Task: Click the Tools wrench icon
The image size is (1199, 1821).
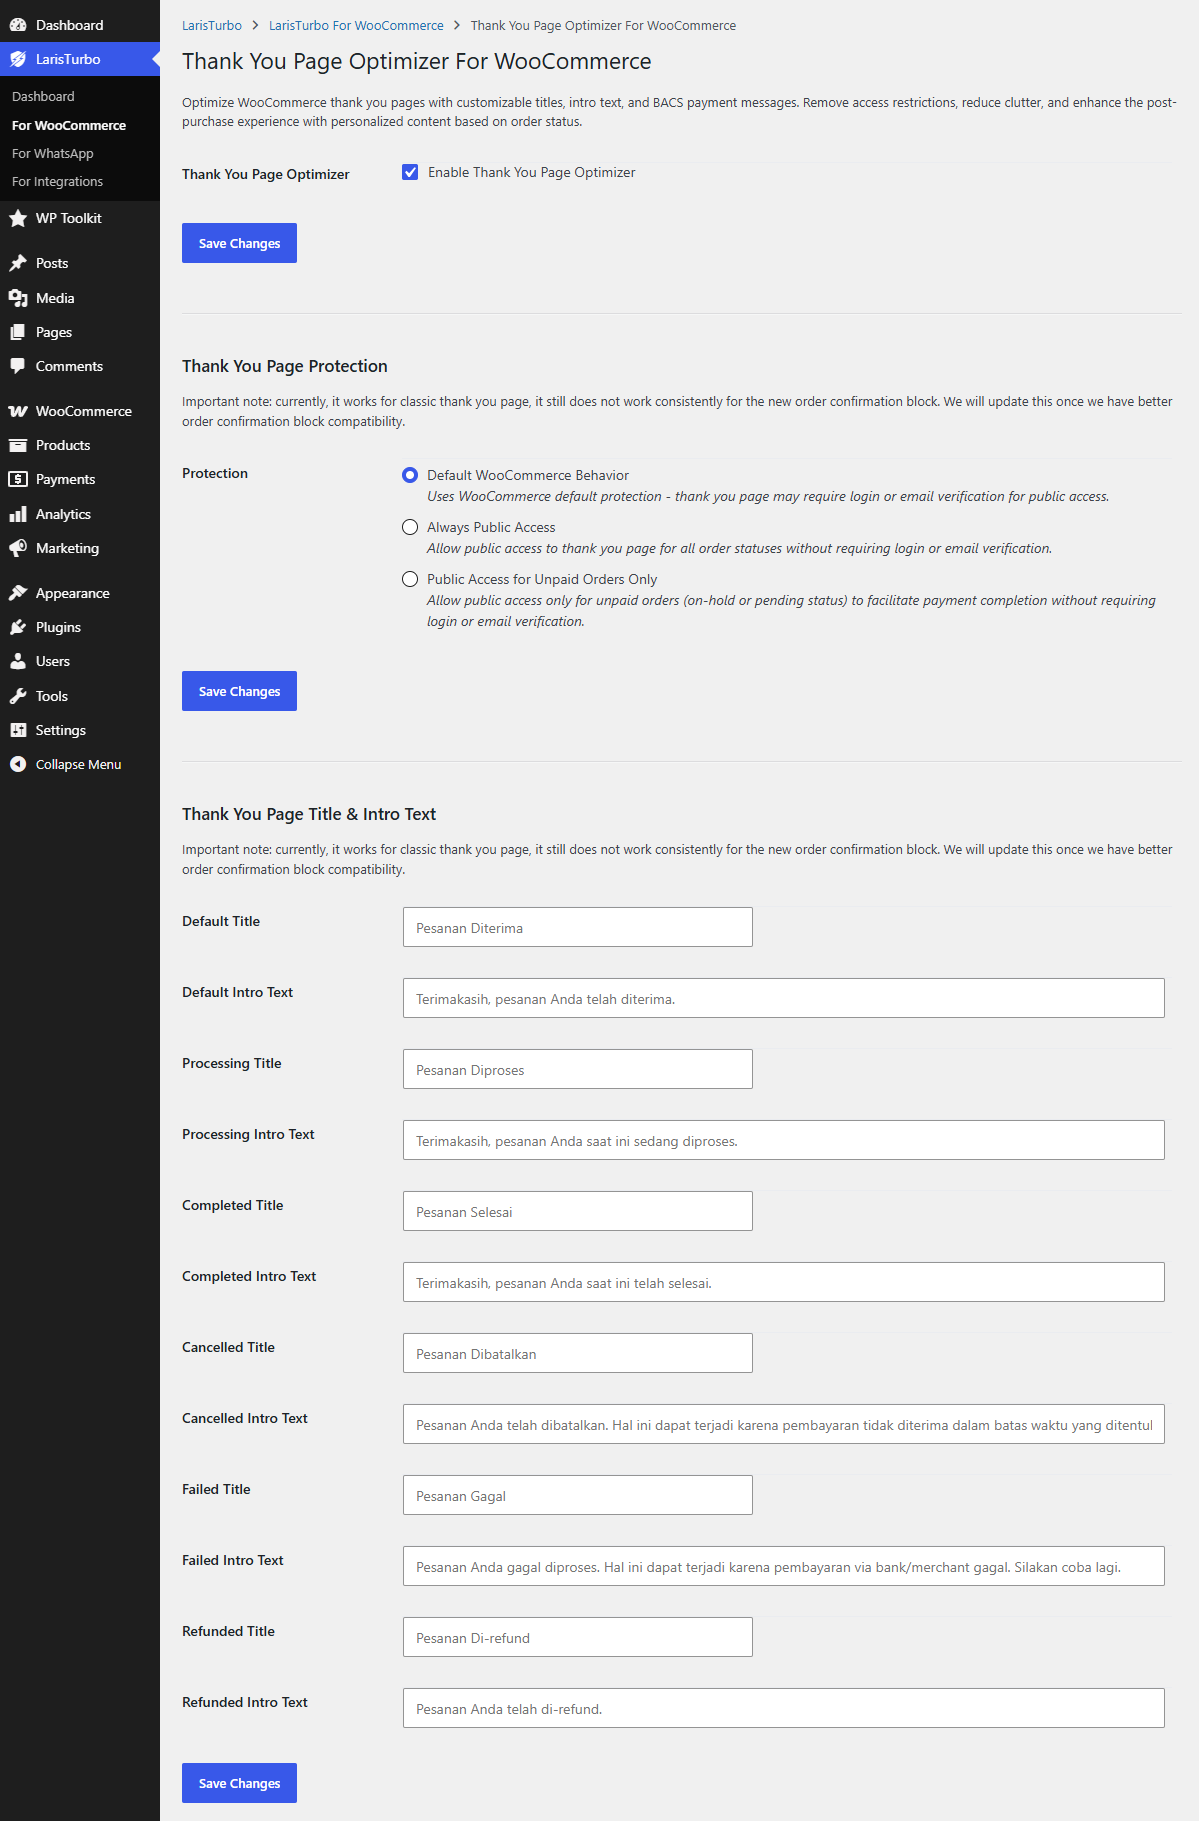Action: click(18, 696)
